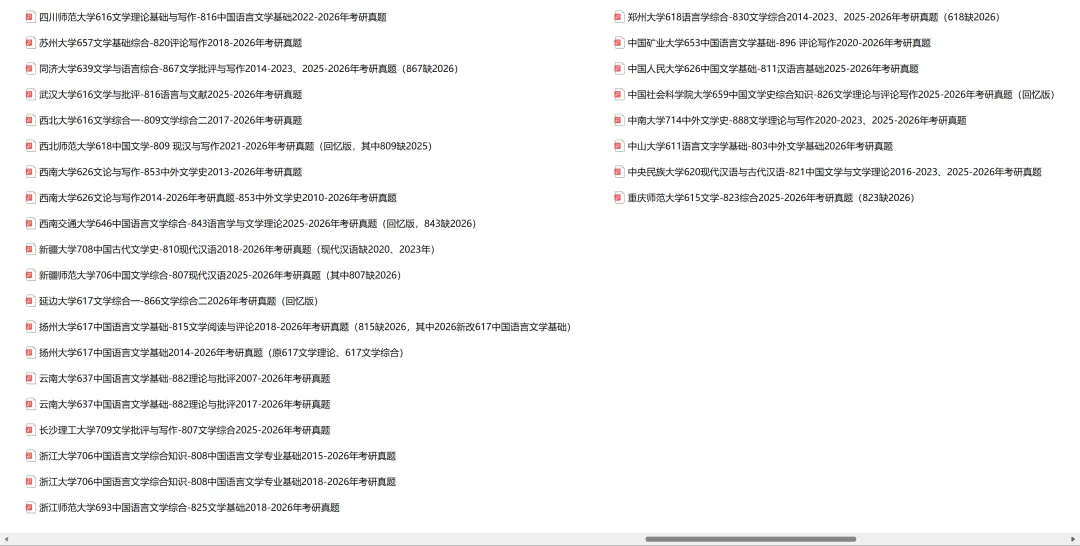This screenshot has width=1080, height=546.
Task: Click file name 长沙理工大学709文学批评与写作
Action: click(185, 430)
